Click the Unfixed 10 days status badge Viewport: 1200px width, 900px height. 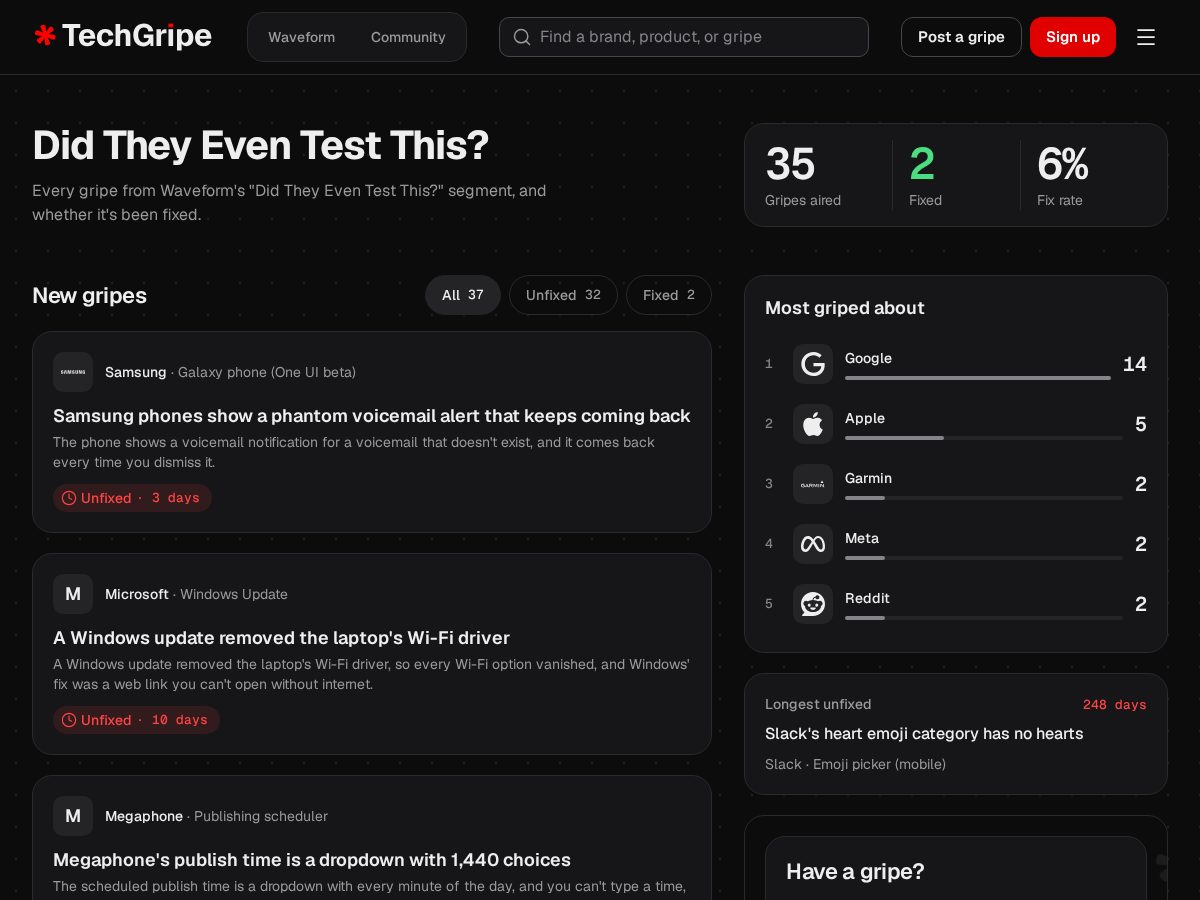click(x=136, y=720)
